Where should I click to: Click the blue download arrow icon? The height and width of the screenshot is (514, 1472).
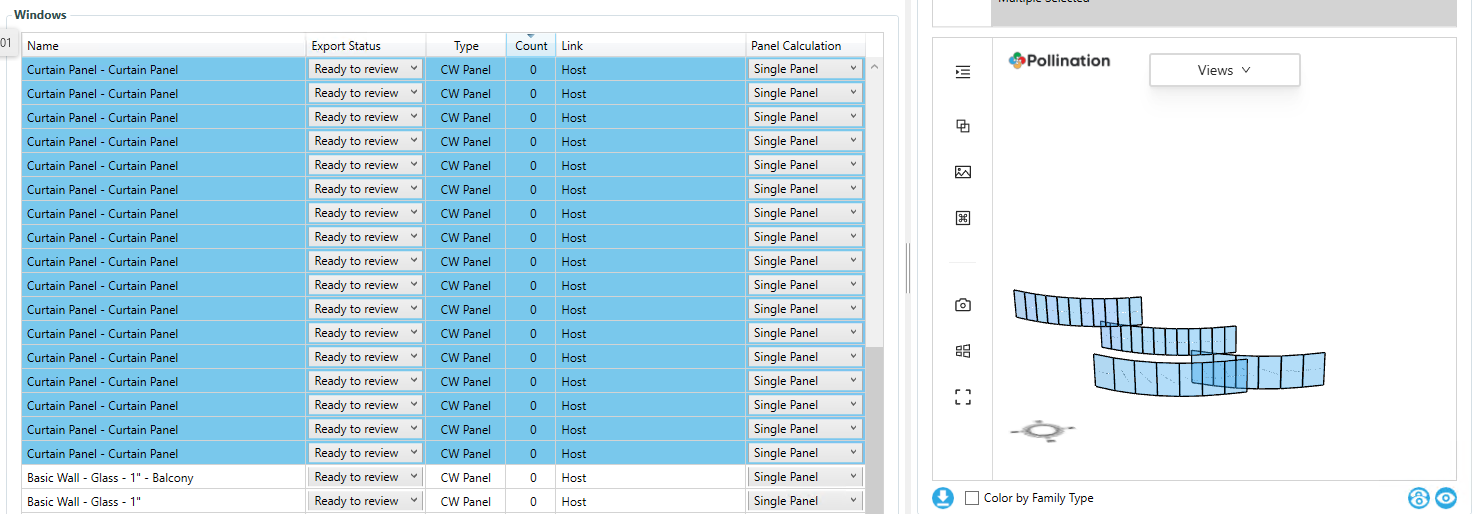943,498
